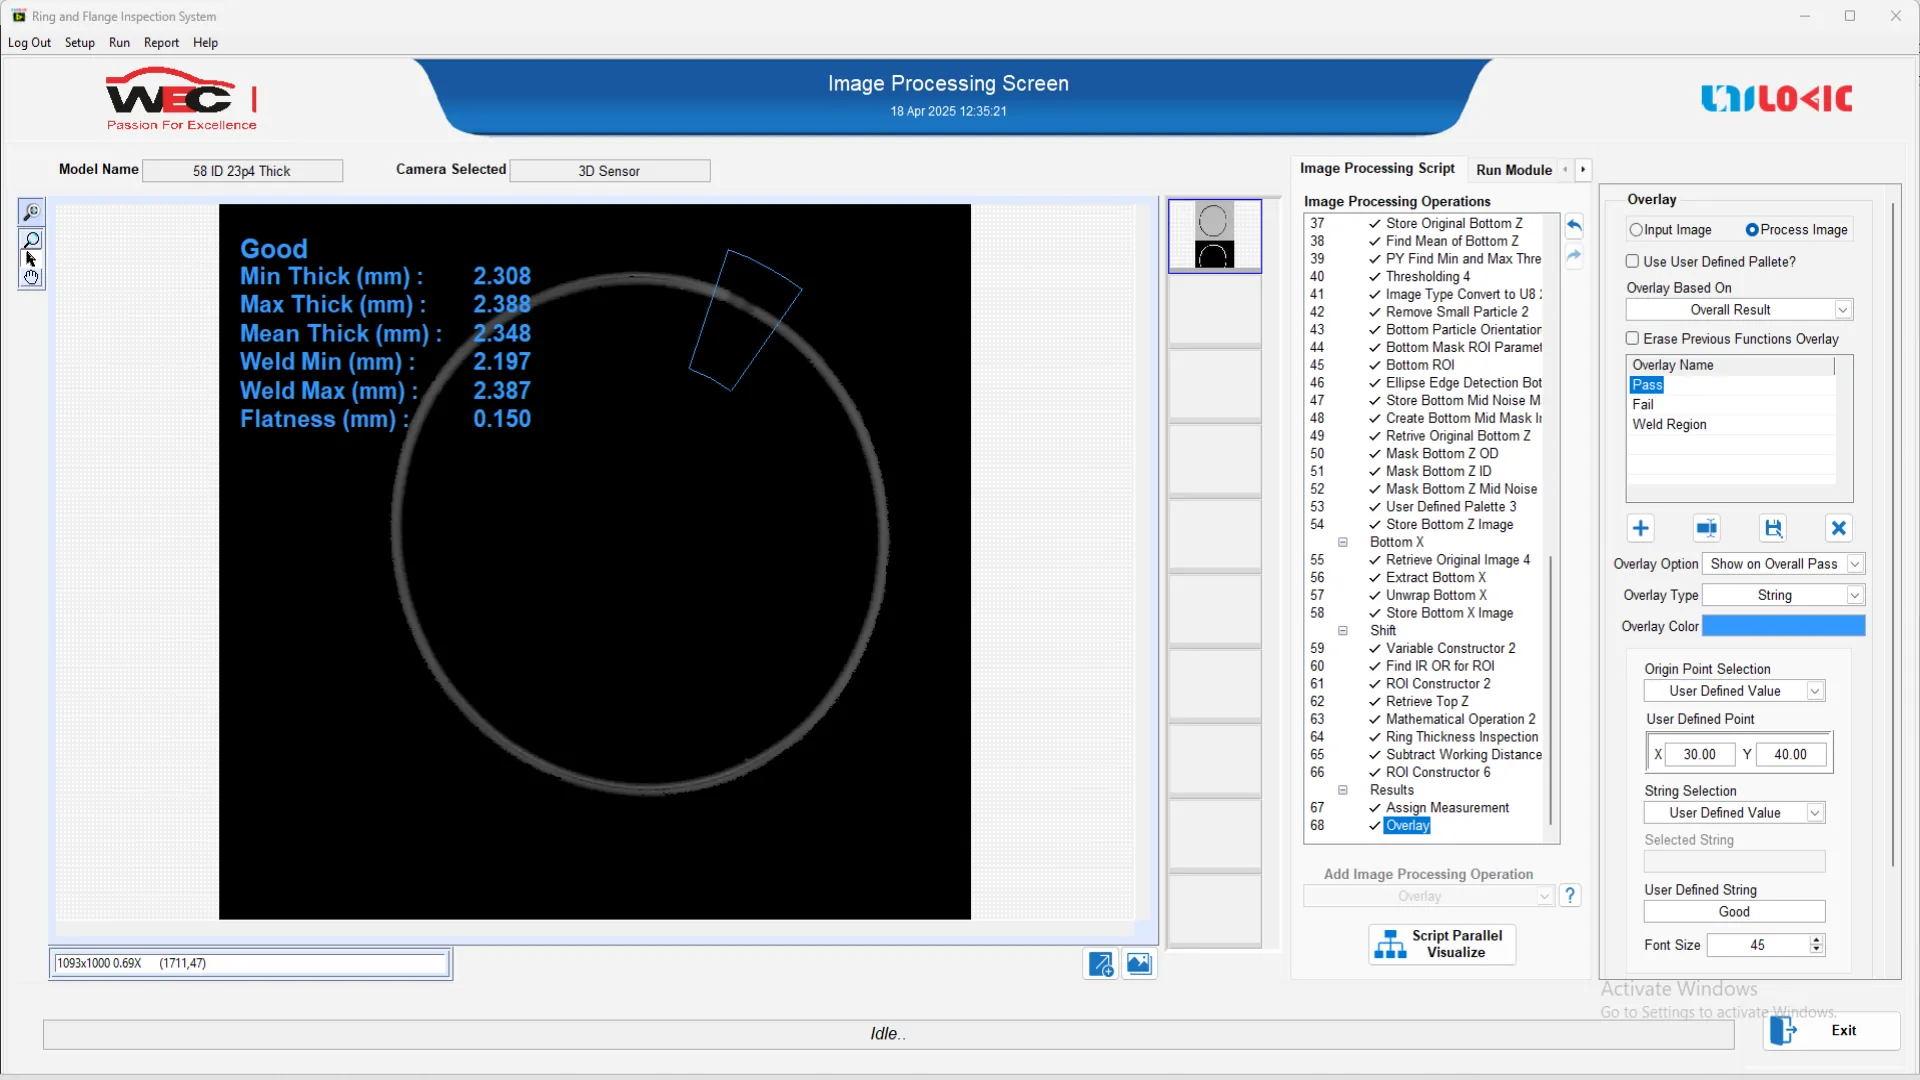Screen dimensions: 1920x1080
Task: Click the add overlay plus icon
Action: coord(1640,528)
